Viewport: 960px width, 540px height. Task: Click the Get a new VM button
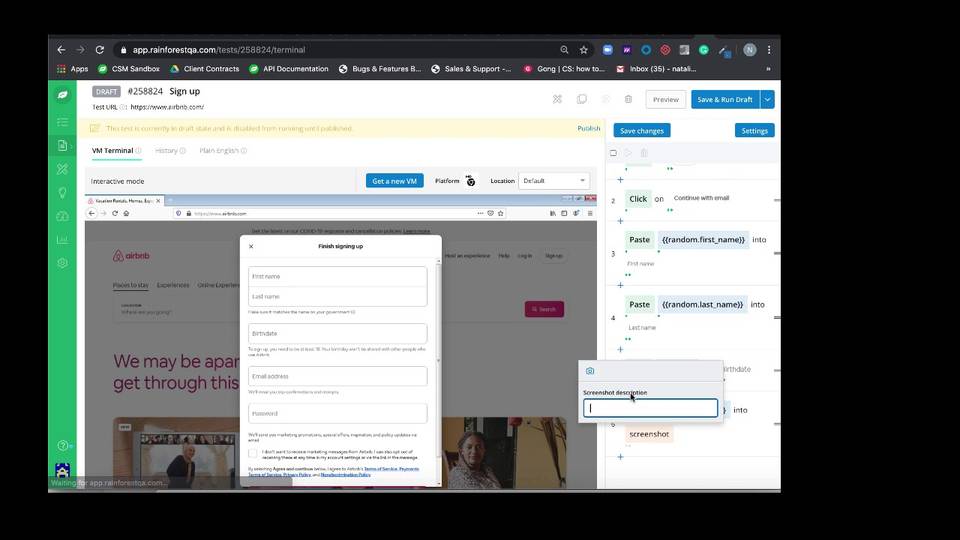[395, 181]
